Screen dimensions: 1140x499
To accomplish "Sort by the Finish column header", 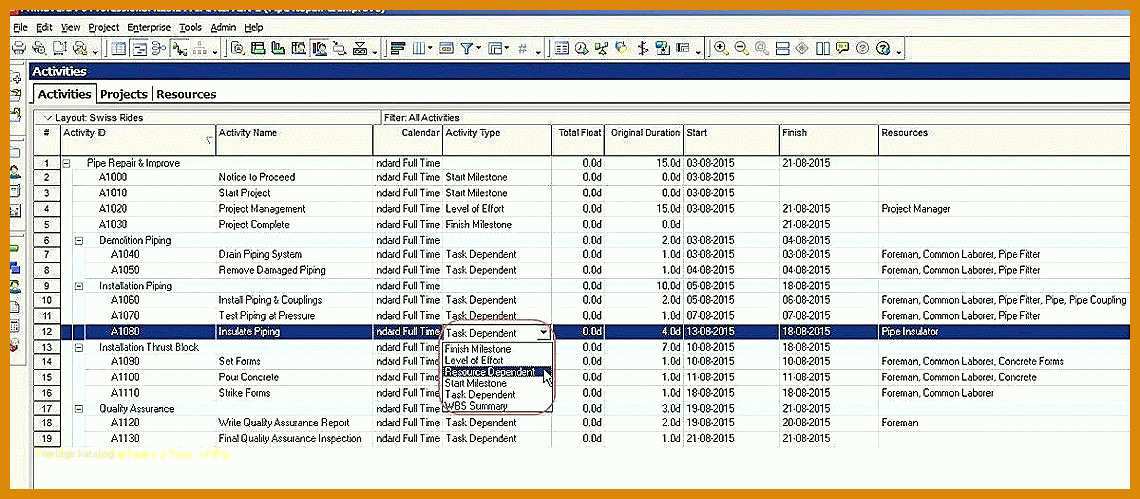I will [829, 139].
